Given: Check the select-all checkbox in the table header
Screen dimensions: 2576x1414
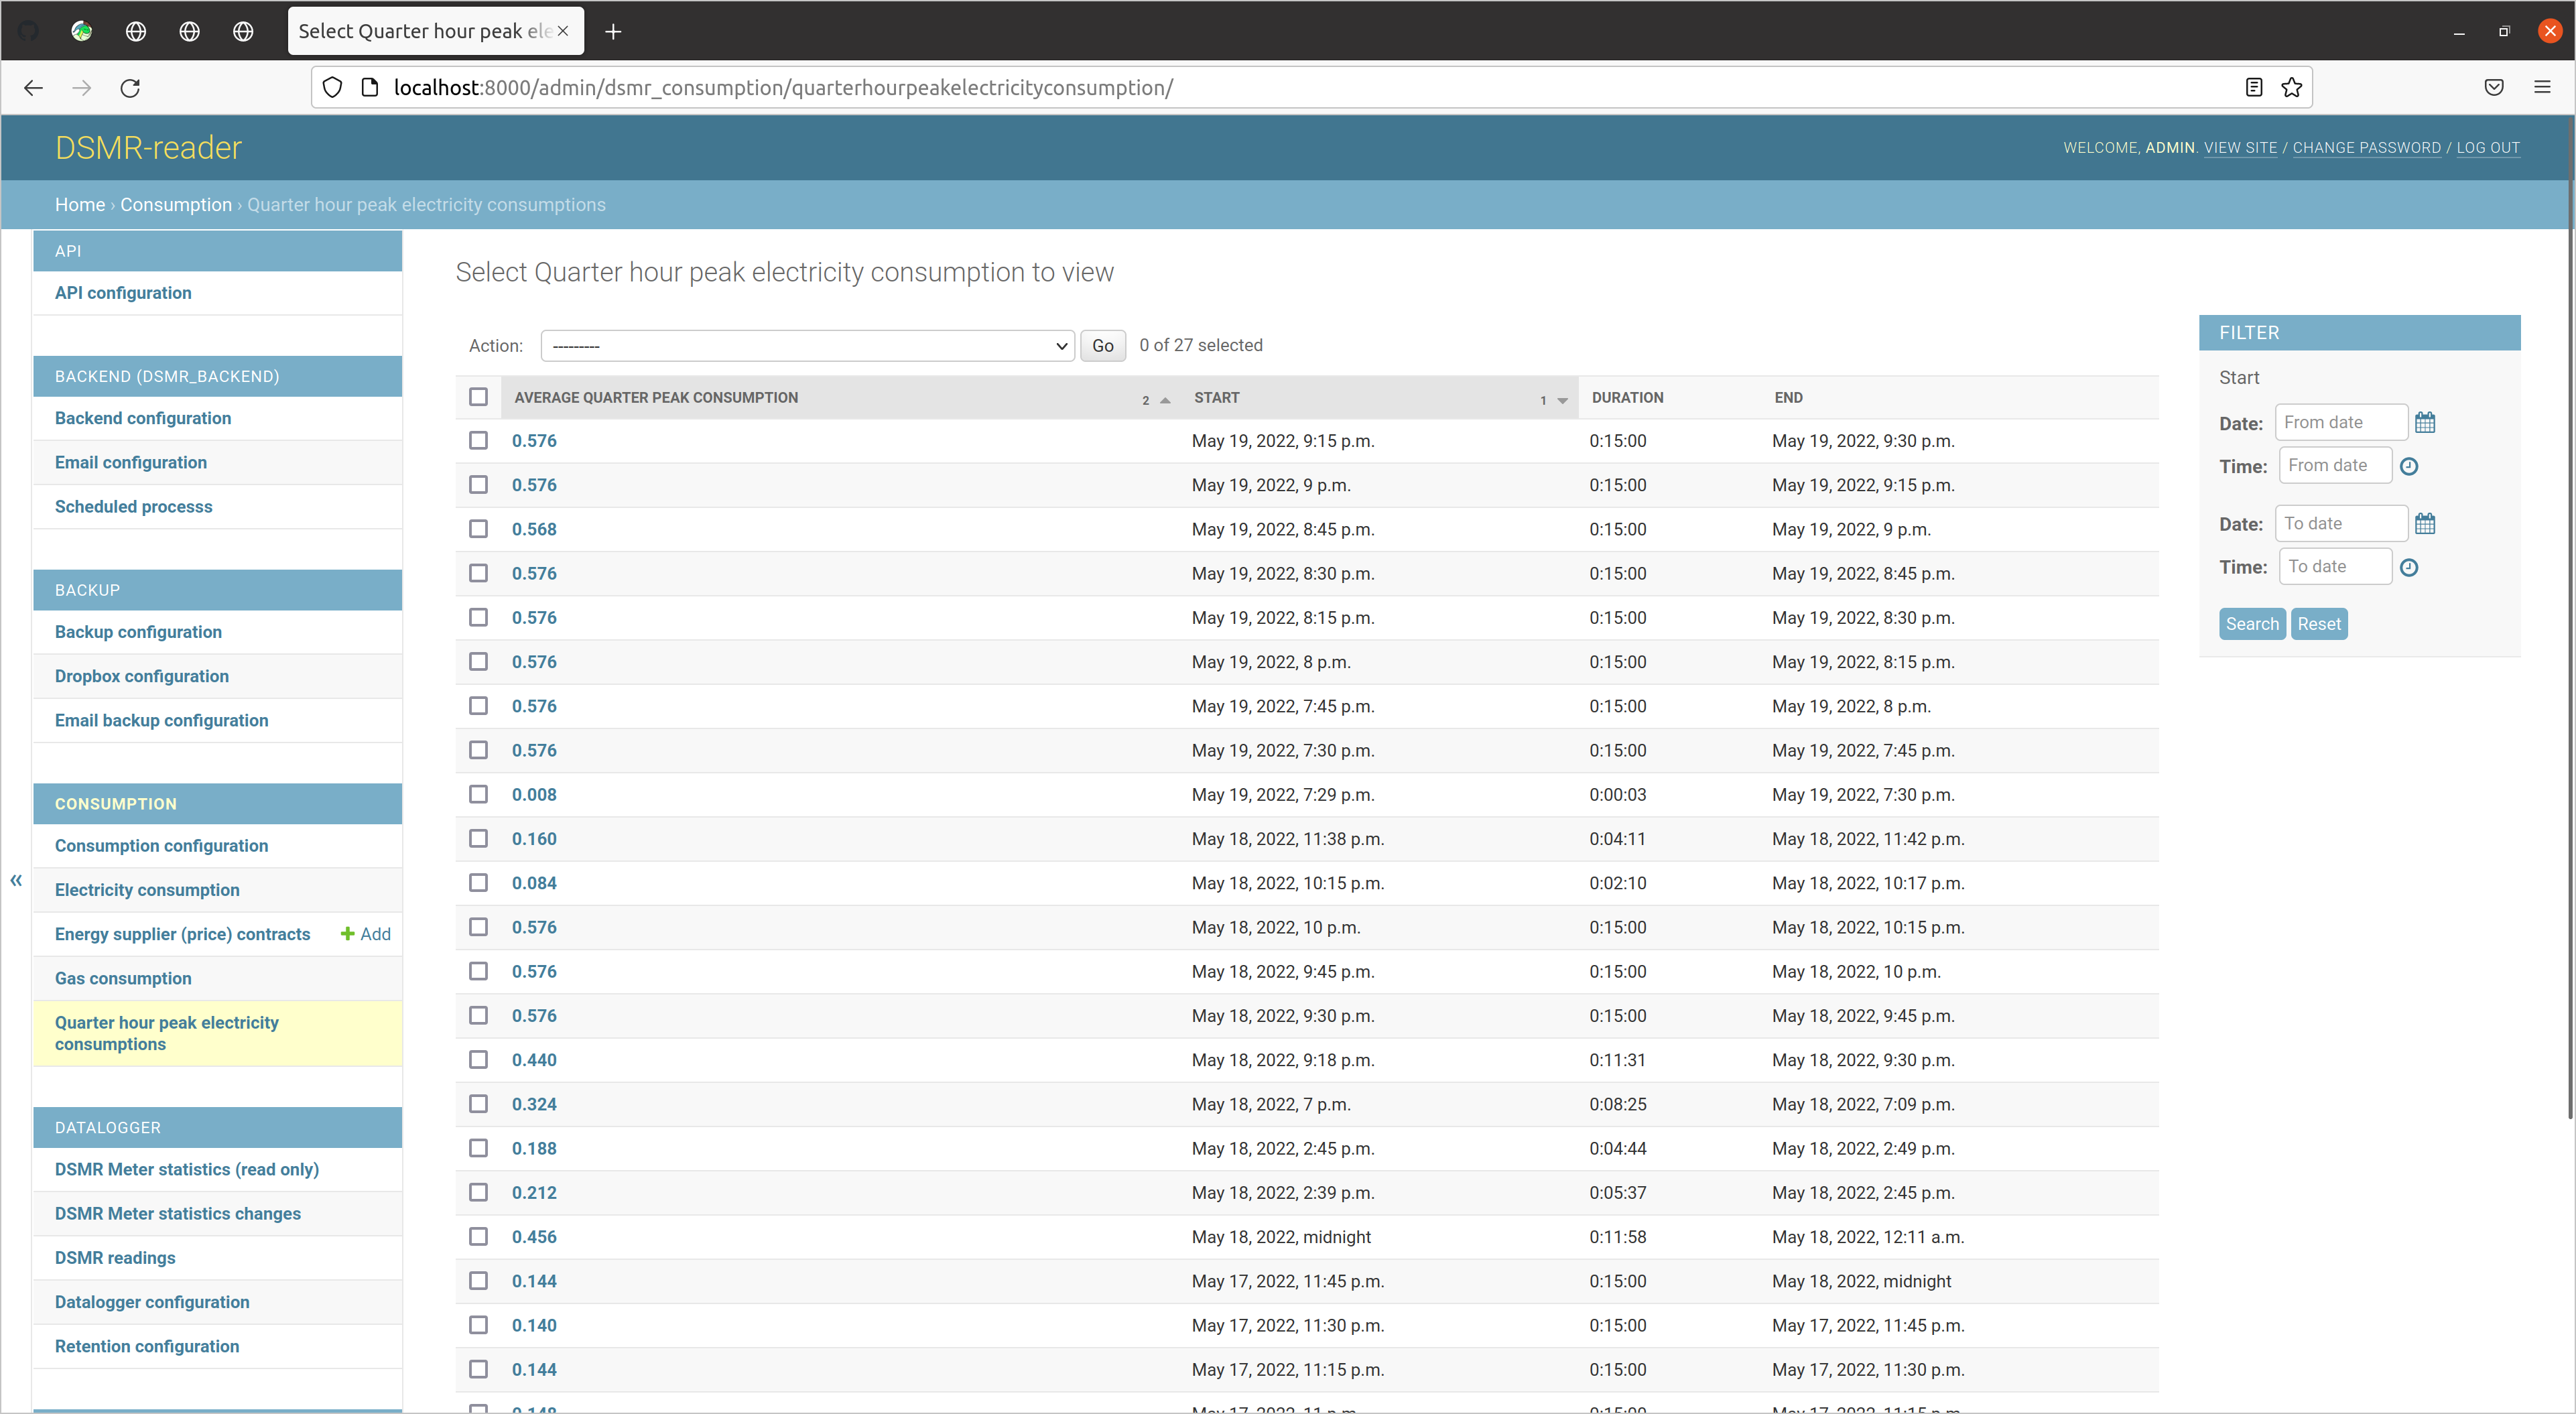Looking at the screenshot, I should pyautogui.click(x=478, y=396).
